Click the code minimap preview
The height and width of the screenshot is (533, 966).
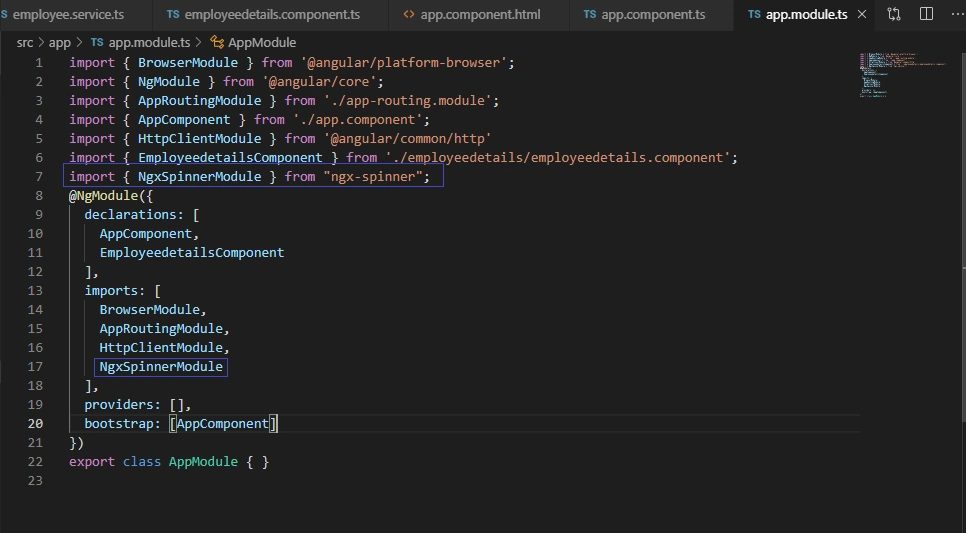click(903, 75)
